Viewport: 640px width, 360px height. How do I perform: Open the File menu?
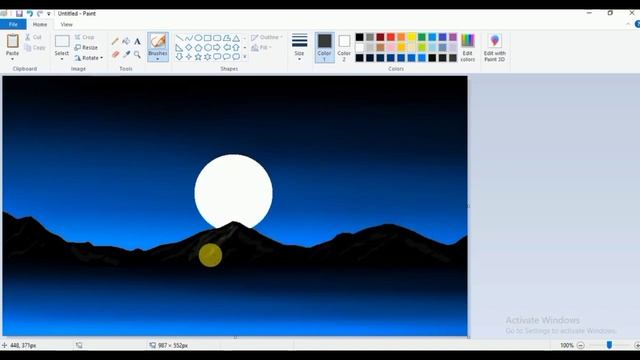coord(13,24)
